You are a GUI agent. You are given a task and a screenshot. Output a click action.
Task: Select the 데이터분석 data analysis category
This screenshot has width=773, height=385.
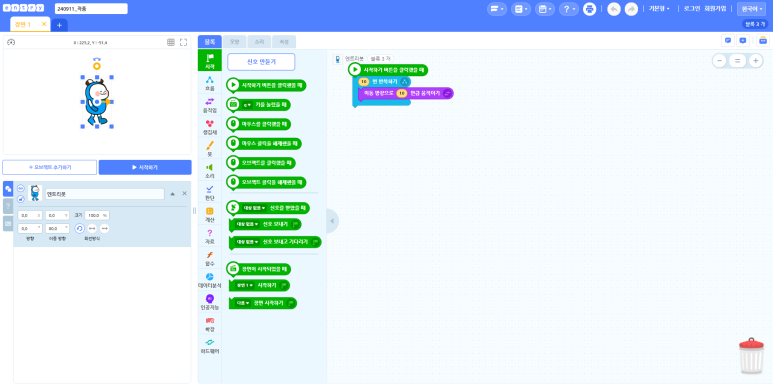(x=210, y=280)
